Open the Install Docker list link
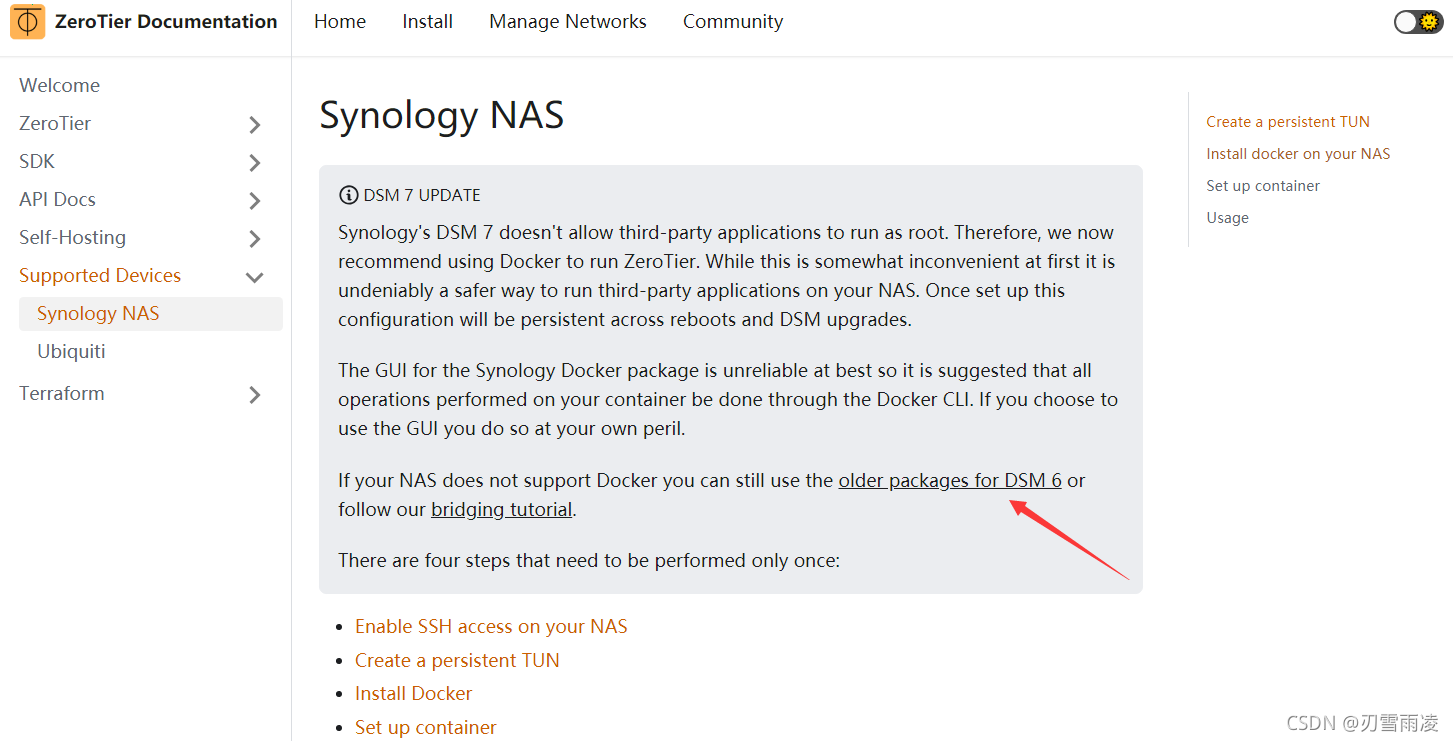 [413, 693]
